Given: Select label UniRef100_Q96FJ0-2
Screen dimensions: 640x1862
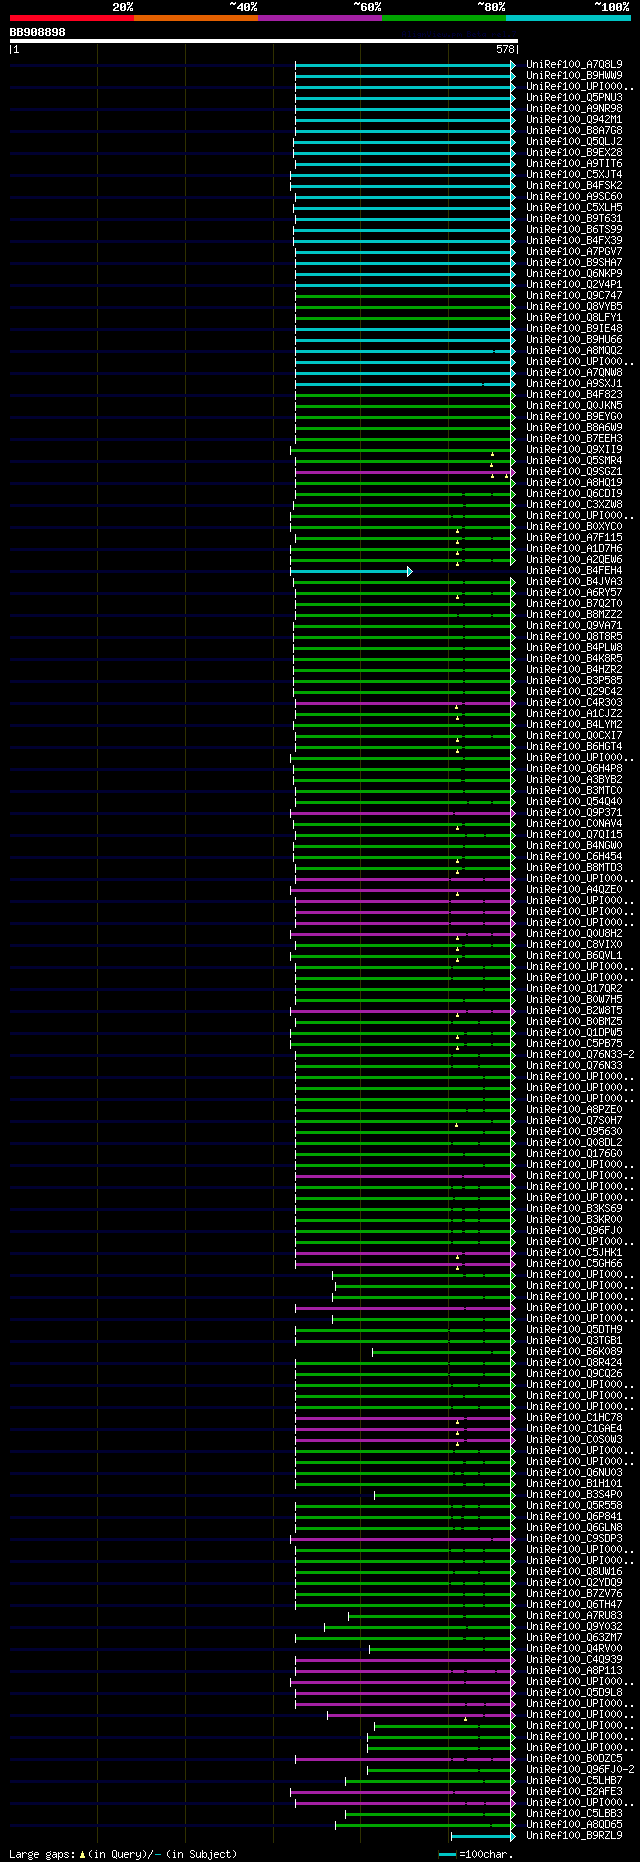Looking at the screenshot, I should (x=580, y=1769).
